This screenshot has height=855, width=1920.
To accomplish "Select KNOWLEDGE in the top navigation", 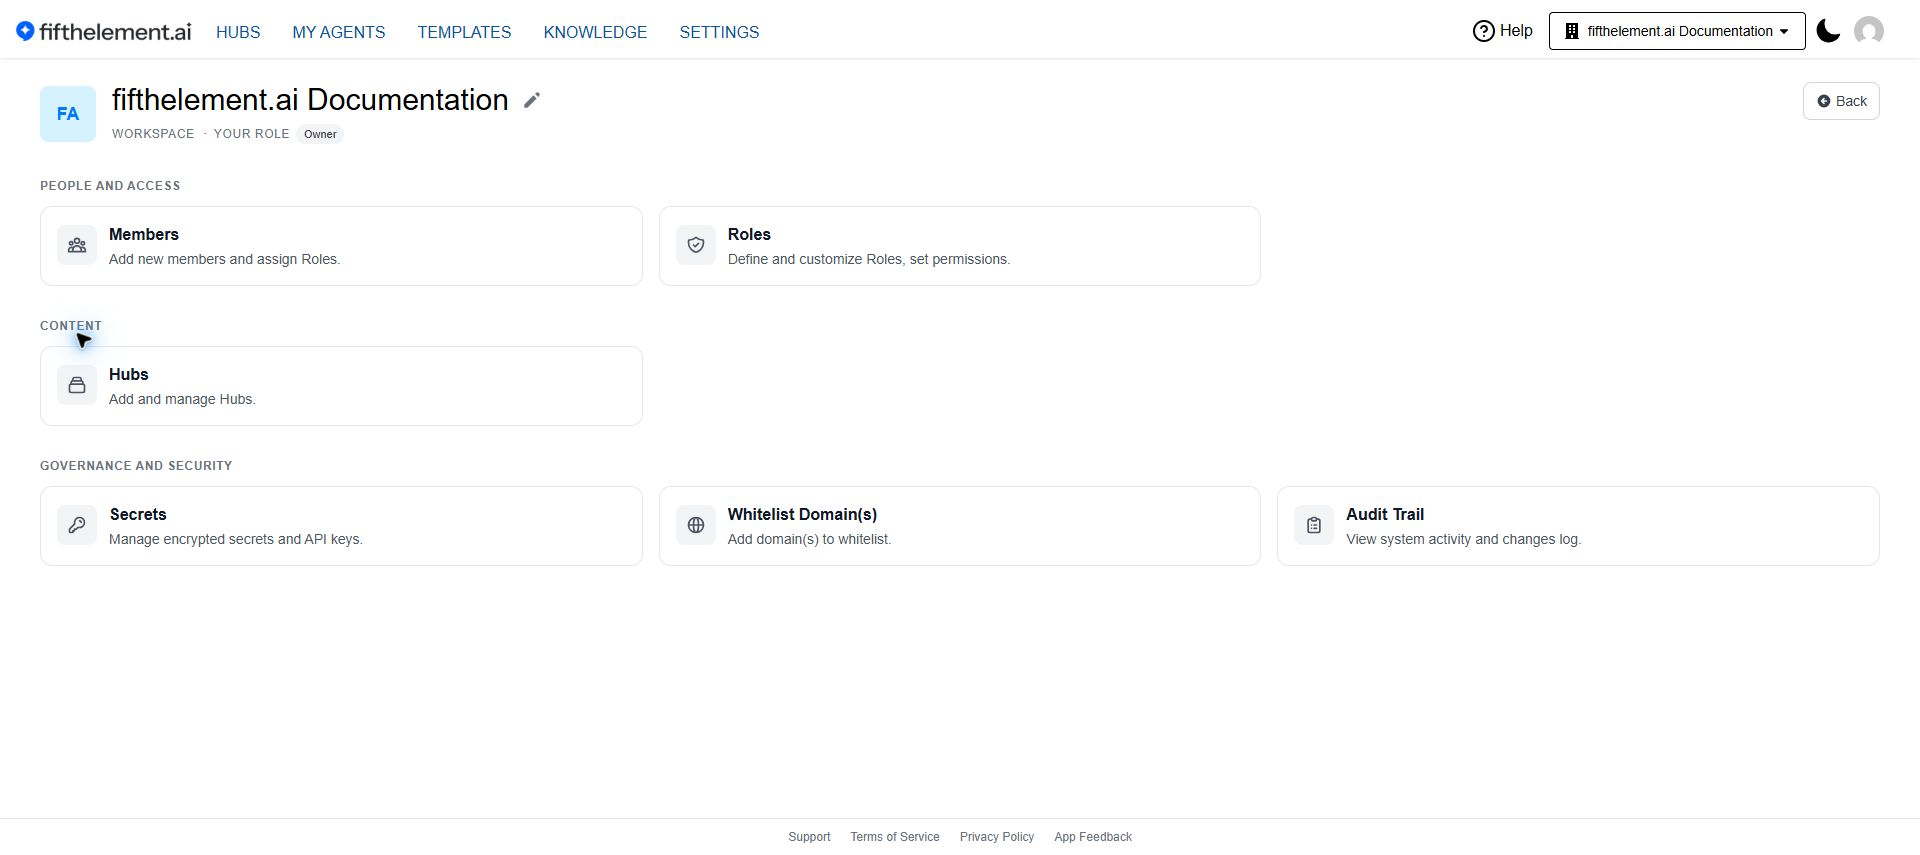I will pos(595,32).
